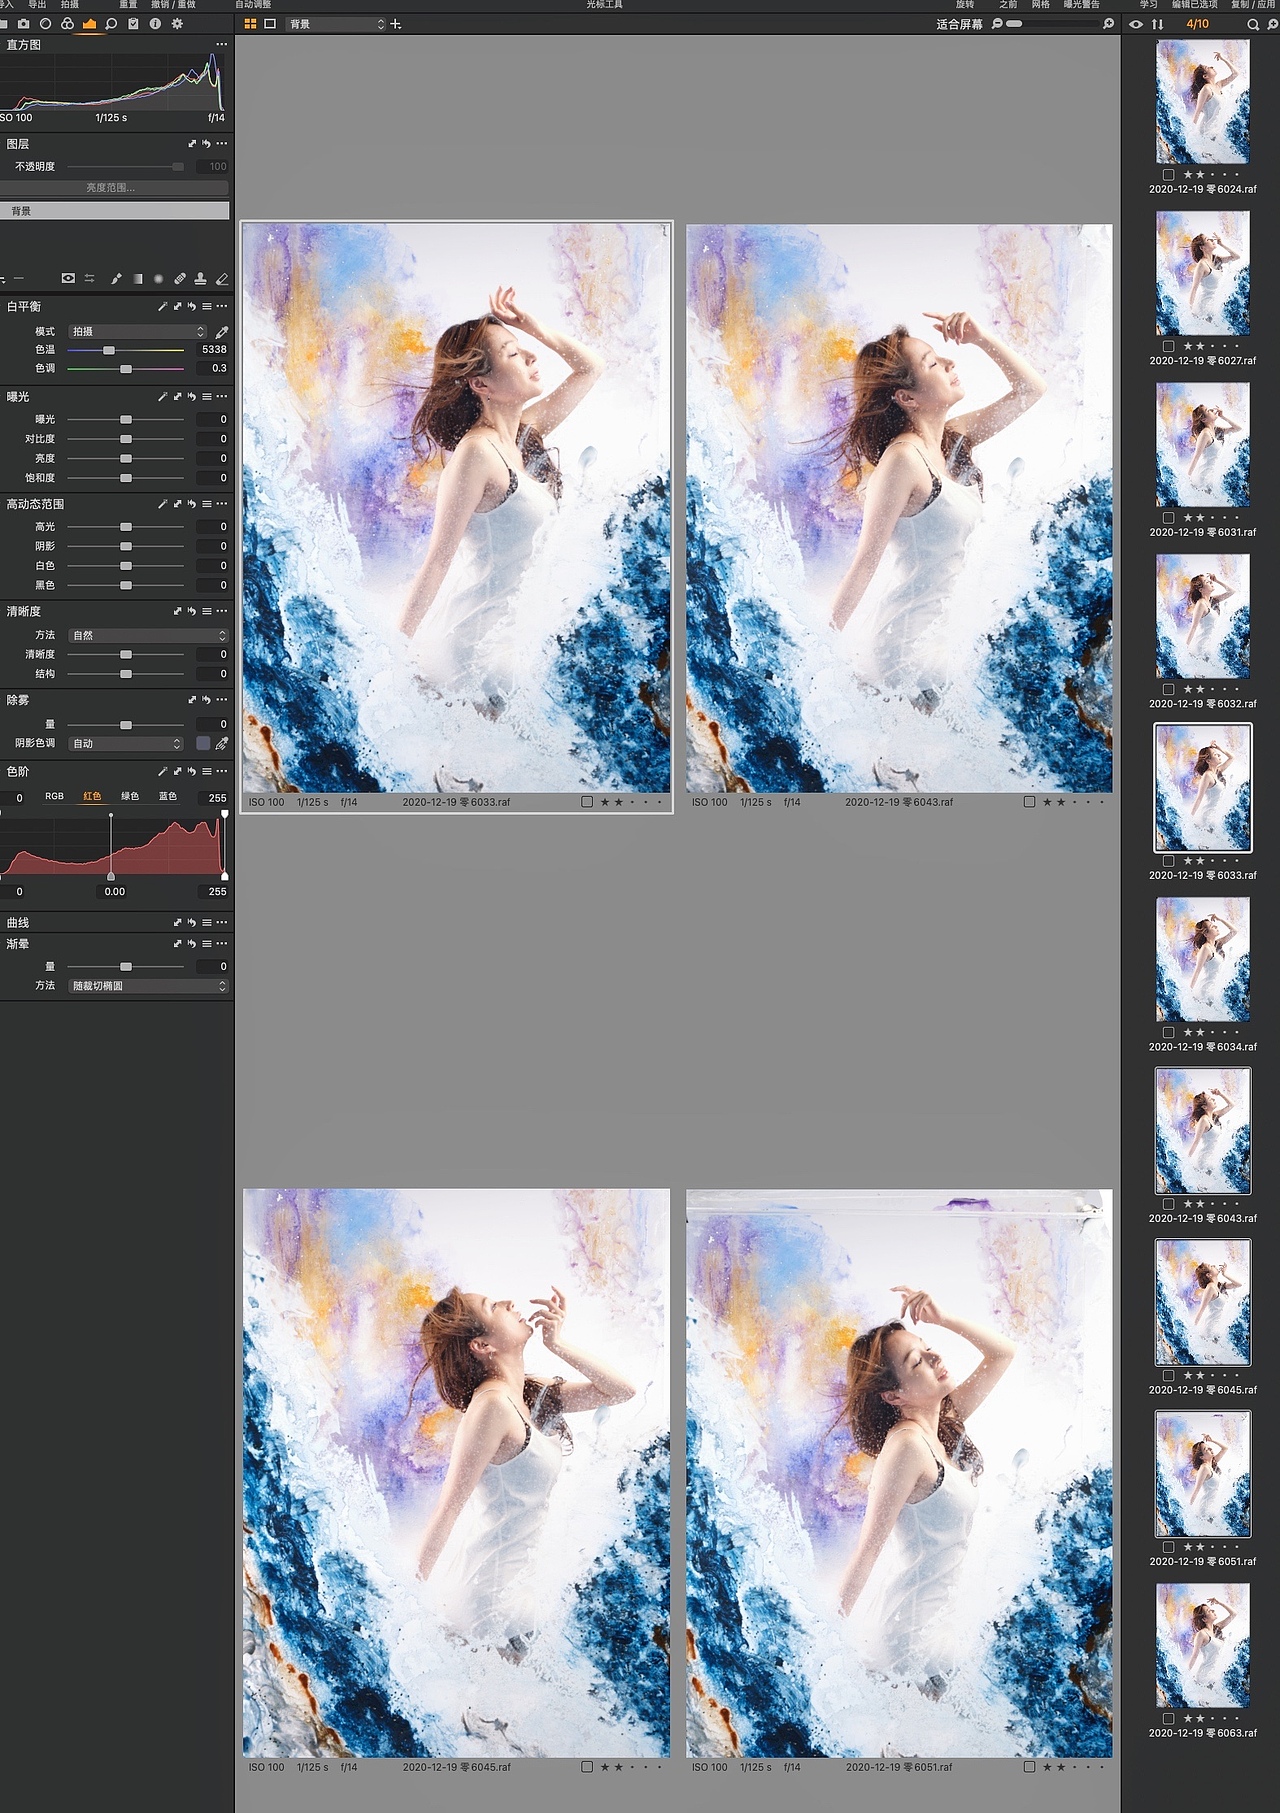Select the Radial Gradient Mask tool
This screenshot has width=1280, height=1813.
(x=158, y=279)
